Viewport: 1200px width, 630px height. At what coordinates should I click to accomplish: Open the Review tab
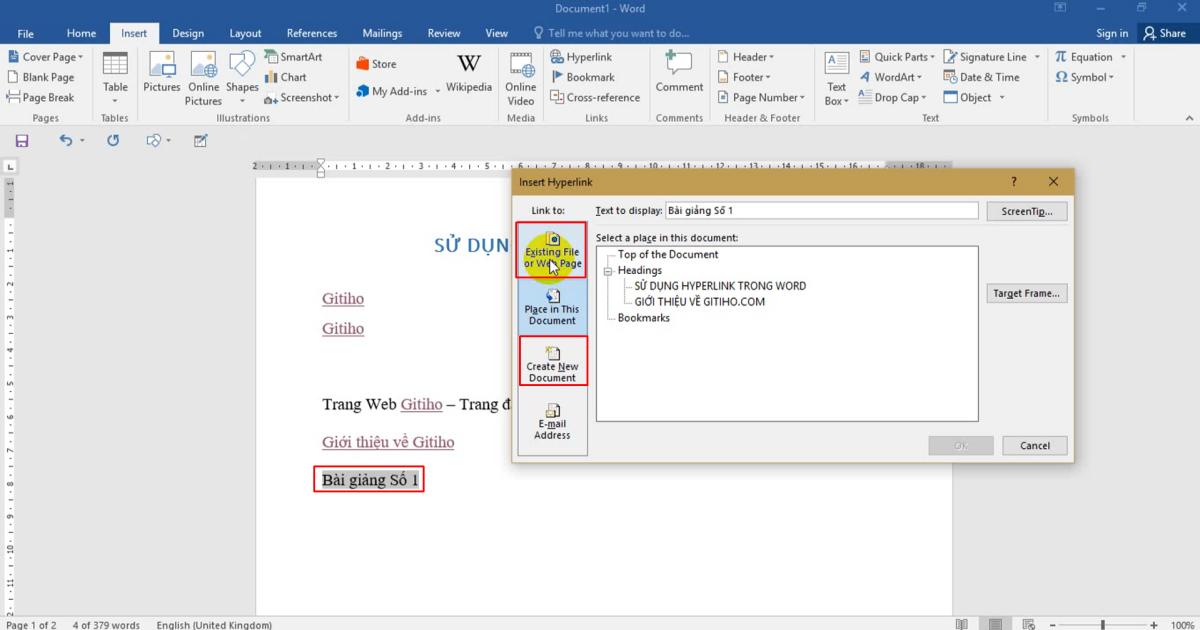point(443,32)
